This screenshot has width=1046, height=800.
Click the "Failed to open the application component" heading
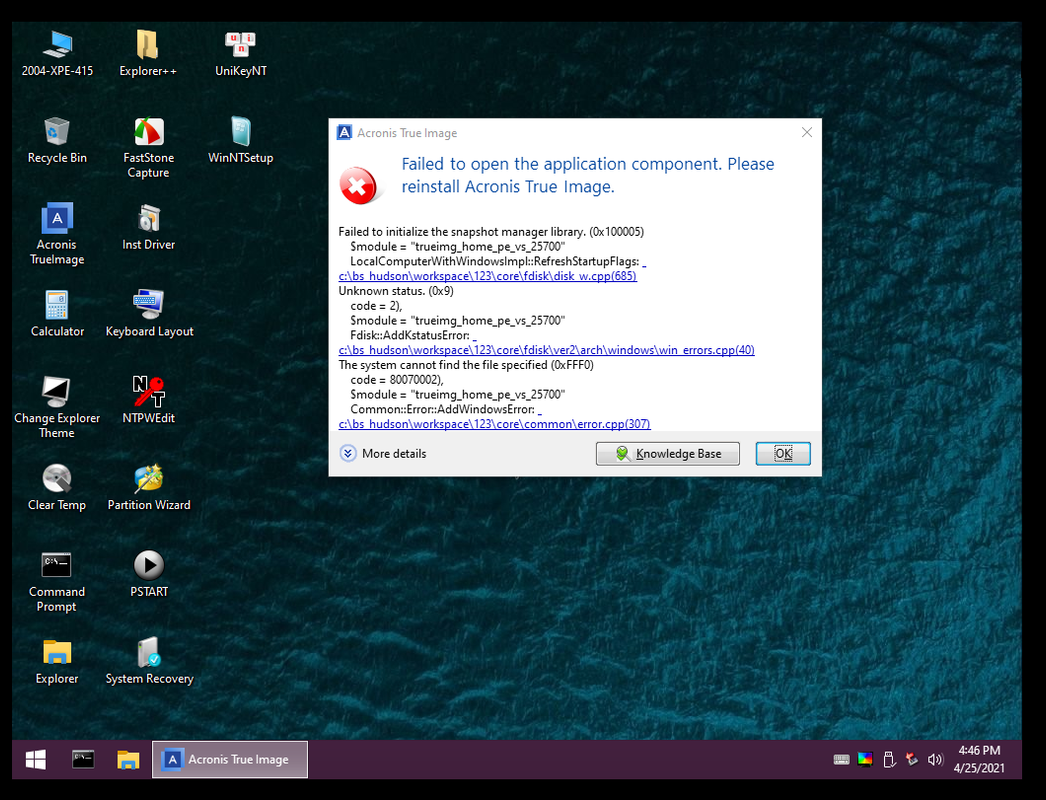[x=588, y=175]
